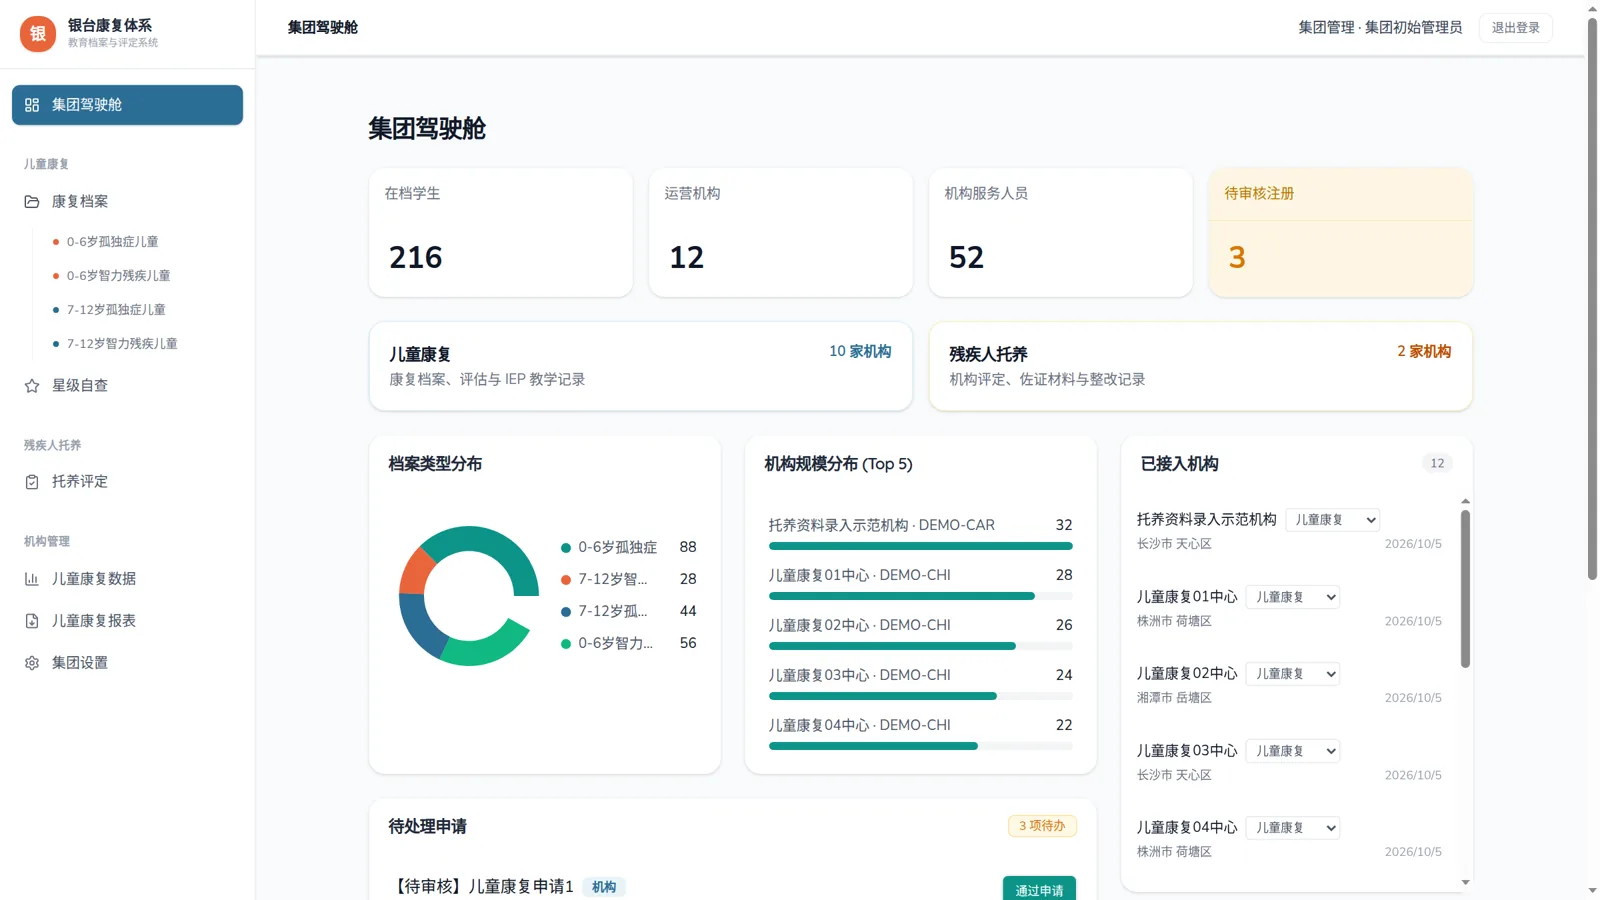Open 星级自查 menu item
The image size is (1600, 900).
127,386
